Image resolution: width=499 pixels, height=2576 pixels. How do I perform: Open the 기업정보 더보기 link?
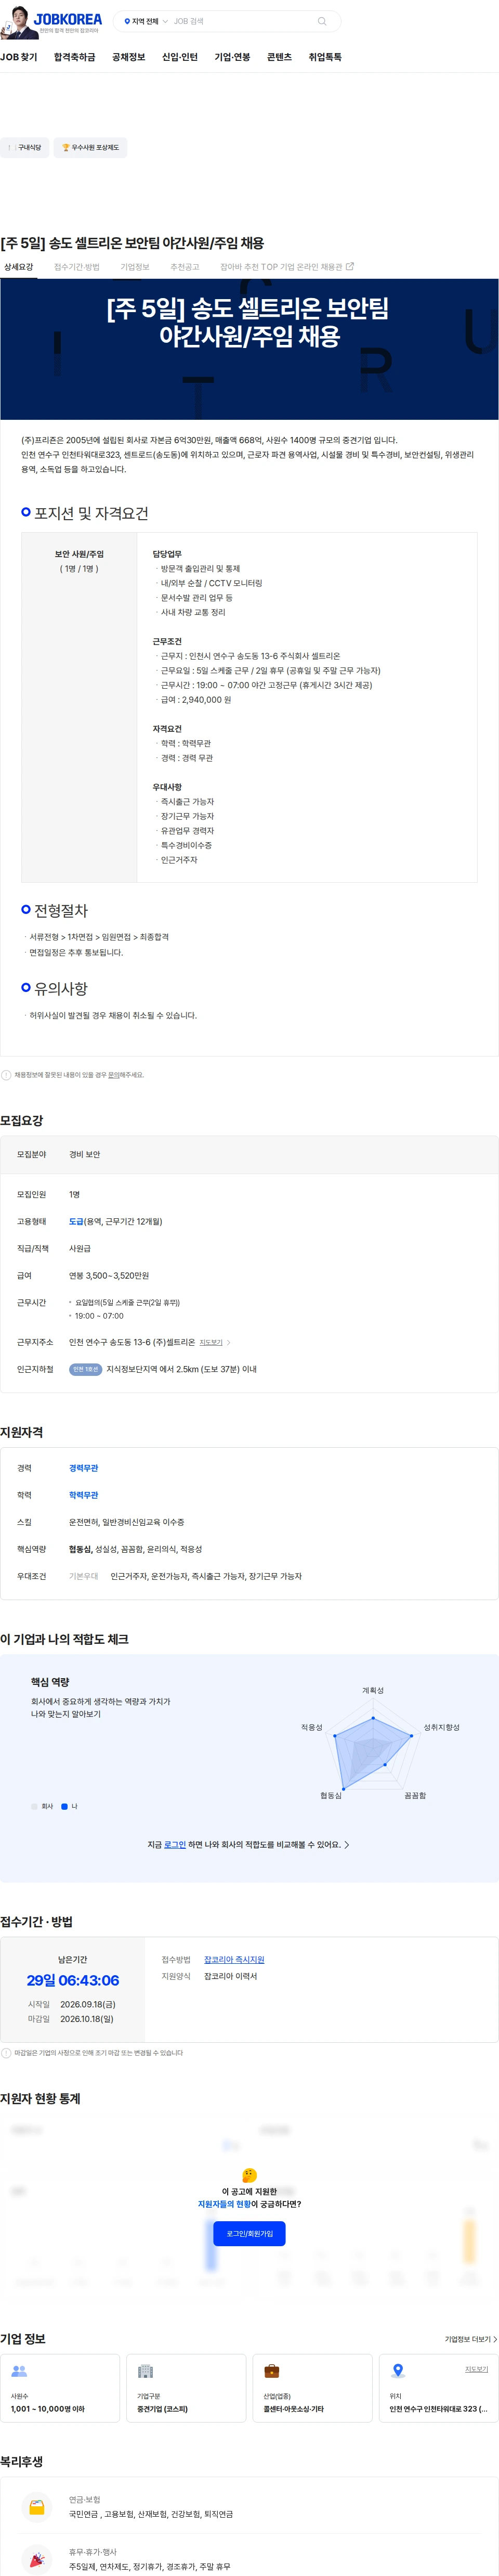pyautogui.click(x=471, y=2339)
